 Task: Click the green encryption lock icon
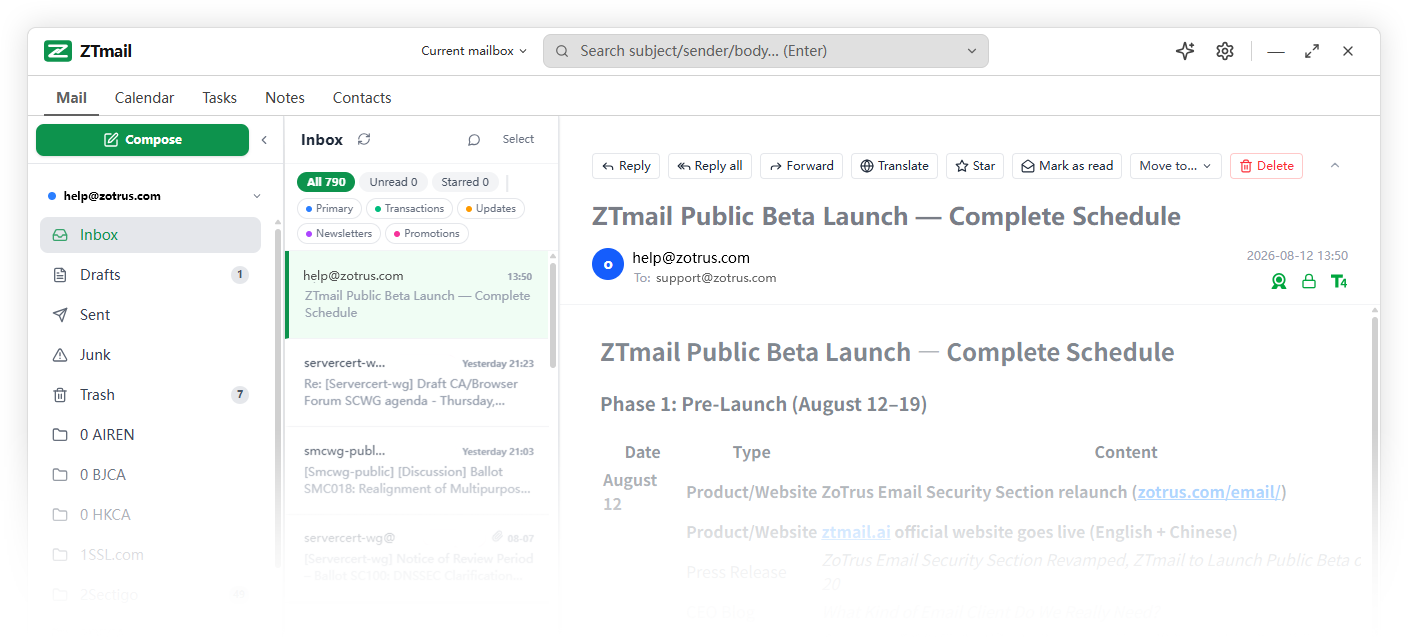1308,282
